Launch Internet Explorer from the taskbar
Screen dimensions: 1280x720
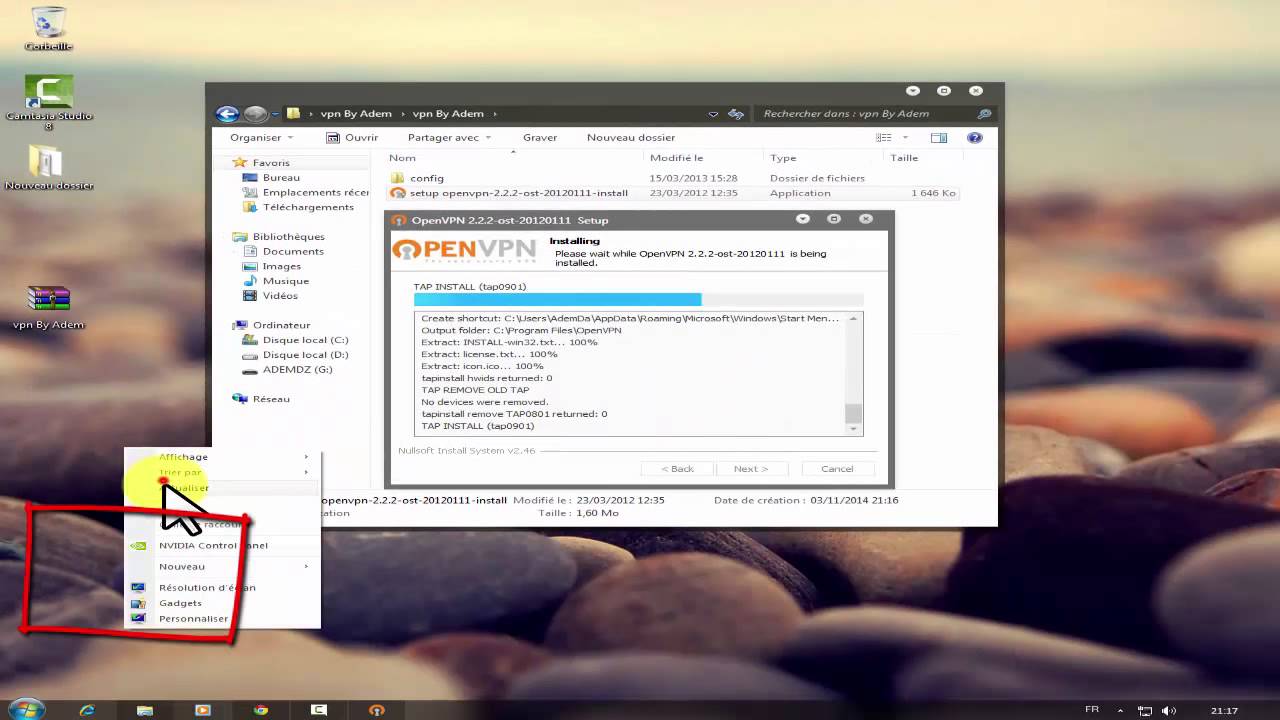[x=87, y=710]
